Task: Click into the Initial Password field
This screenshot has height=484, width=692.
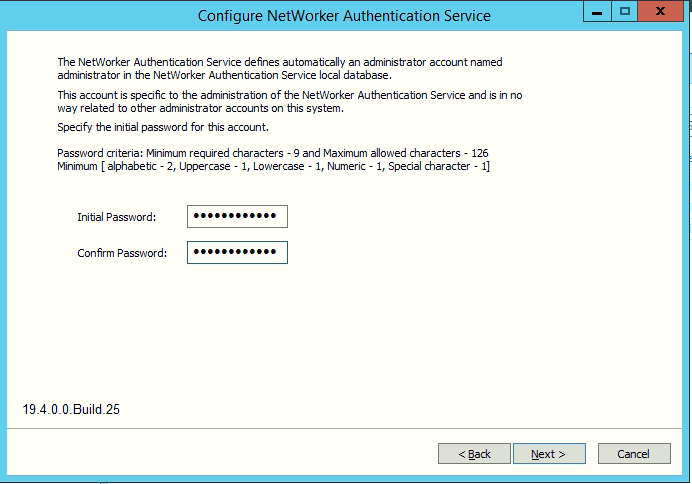Action: 237,217
